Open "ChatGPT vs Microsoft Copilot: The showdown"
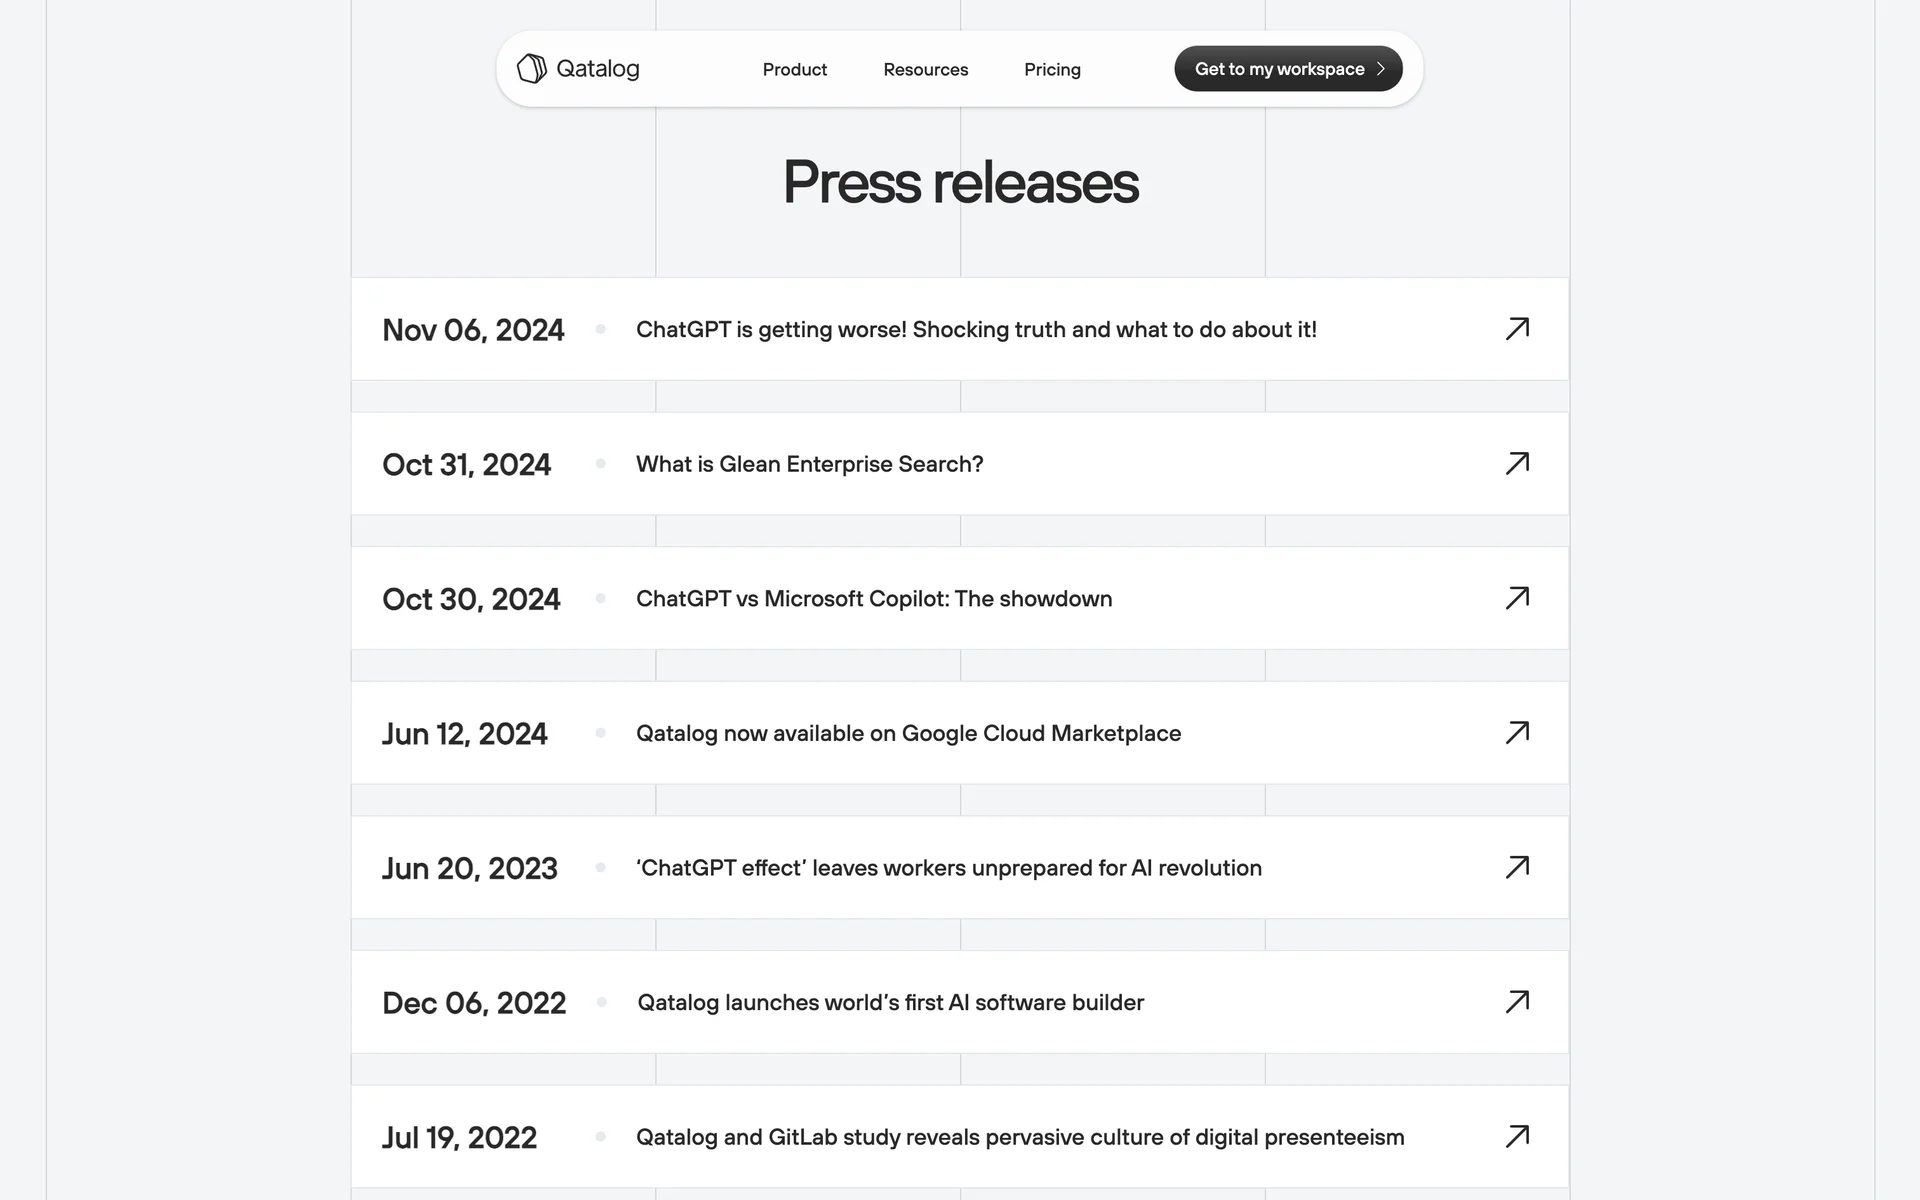 coord(874,599)
